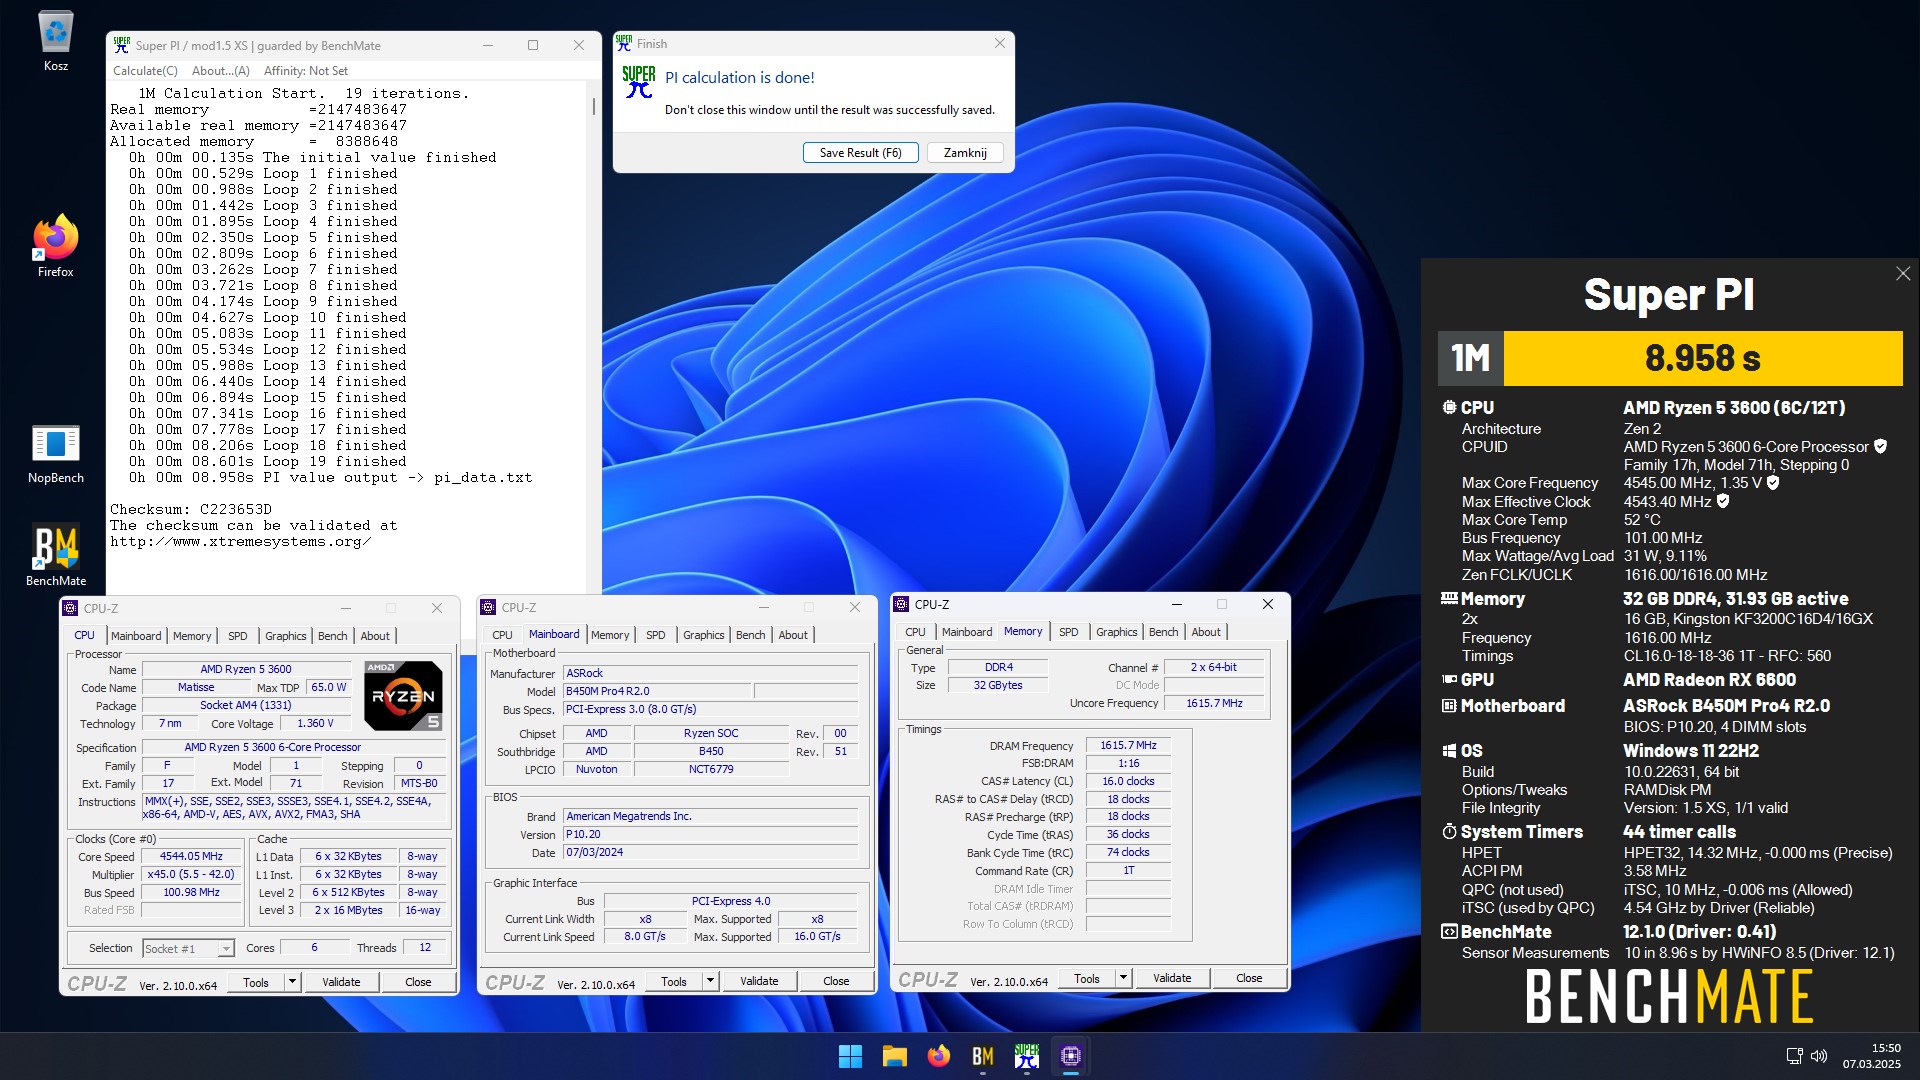Click the shield icon beside Max Effective Clock
Image resolution: width=1920 pixels, height=1080 pixels.
point(1723,502)
